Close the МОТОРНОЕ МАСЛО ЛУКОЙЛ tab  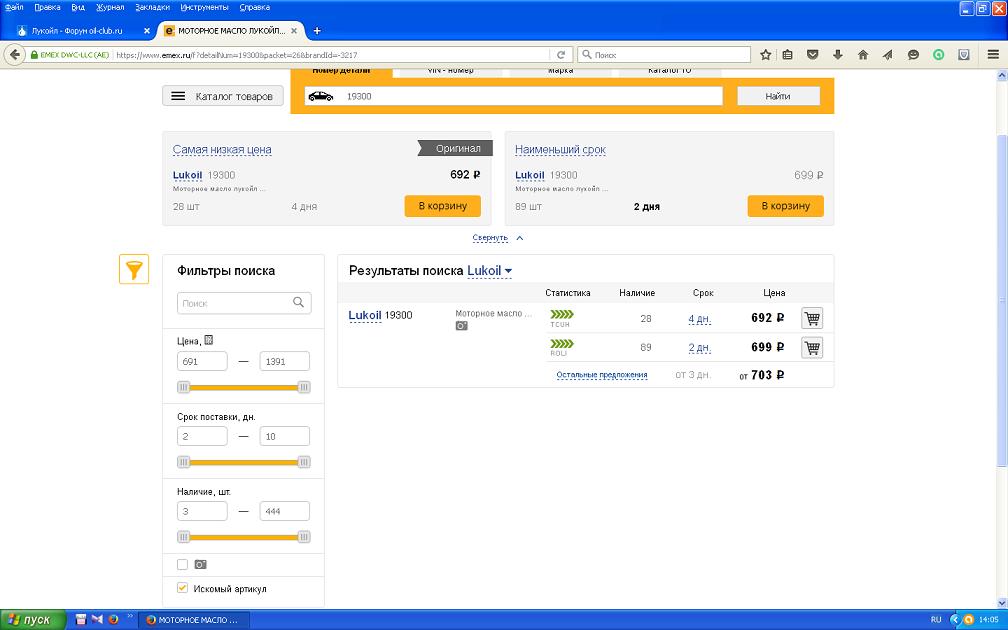[294, 30]
